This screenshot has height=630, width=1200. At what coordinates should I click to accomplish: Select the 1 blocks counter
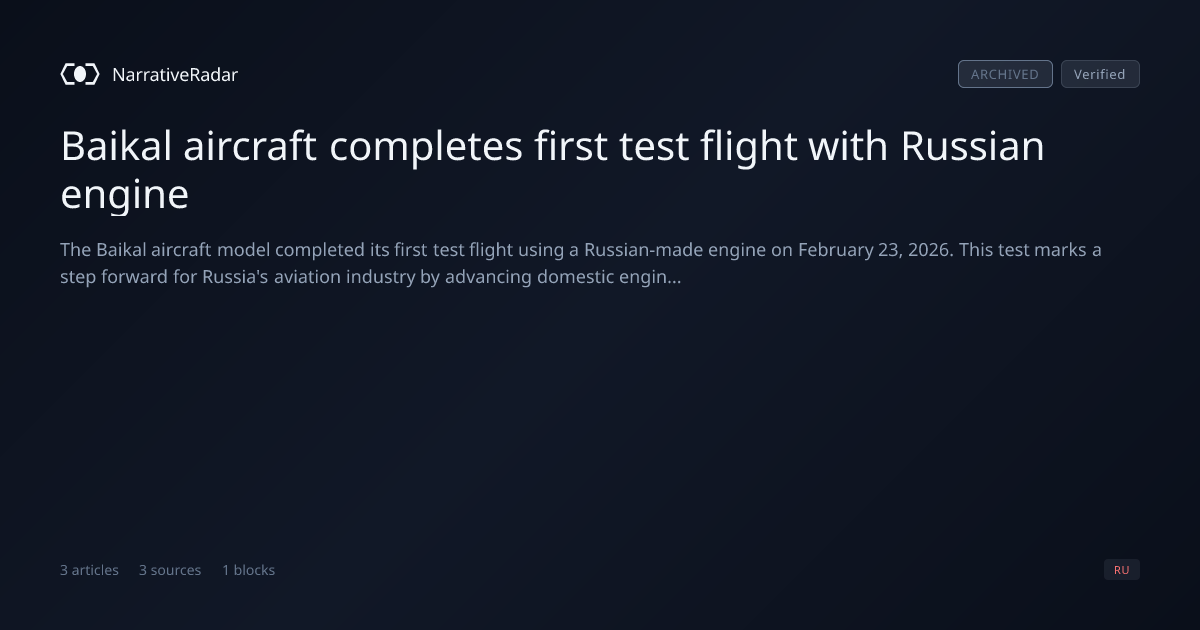(248, 570)
